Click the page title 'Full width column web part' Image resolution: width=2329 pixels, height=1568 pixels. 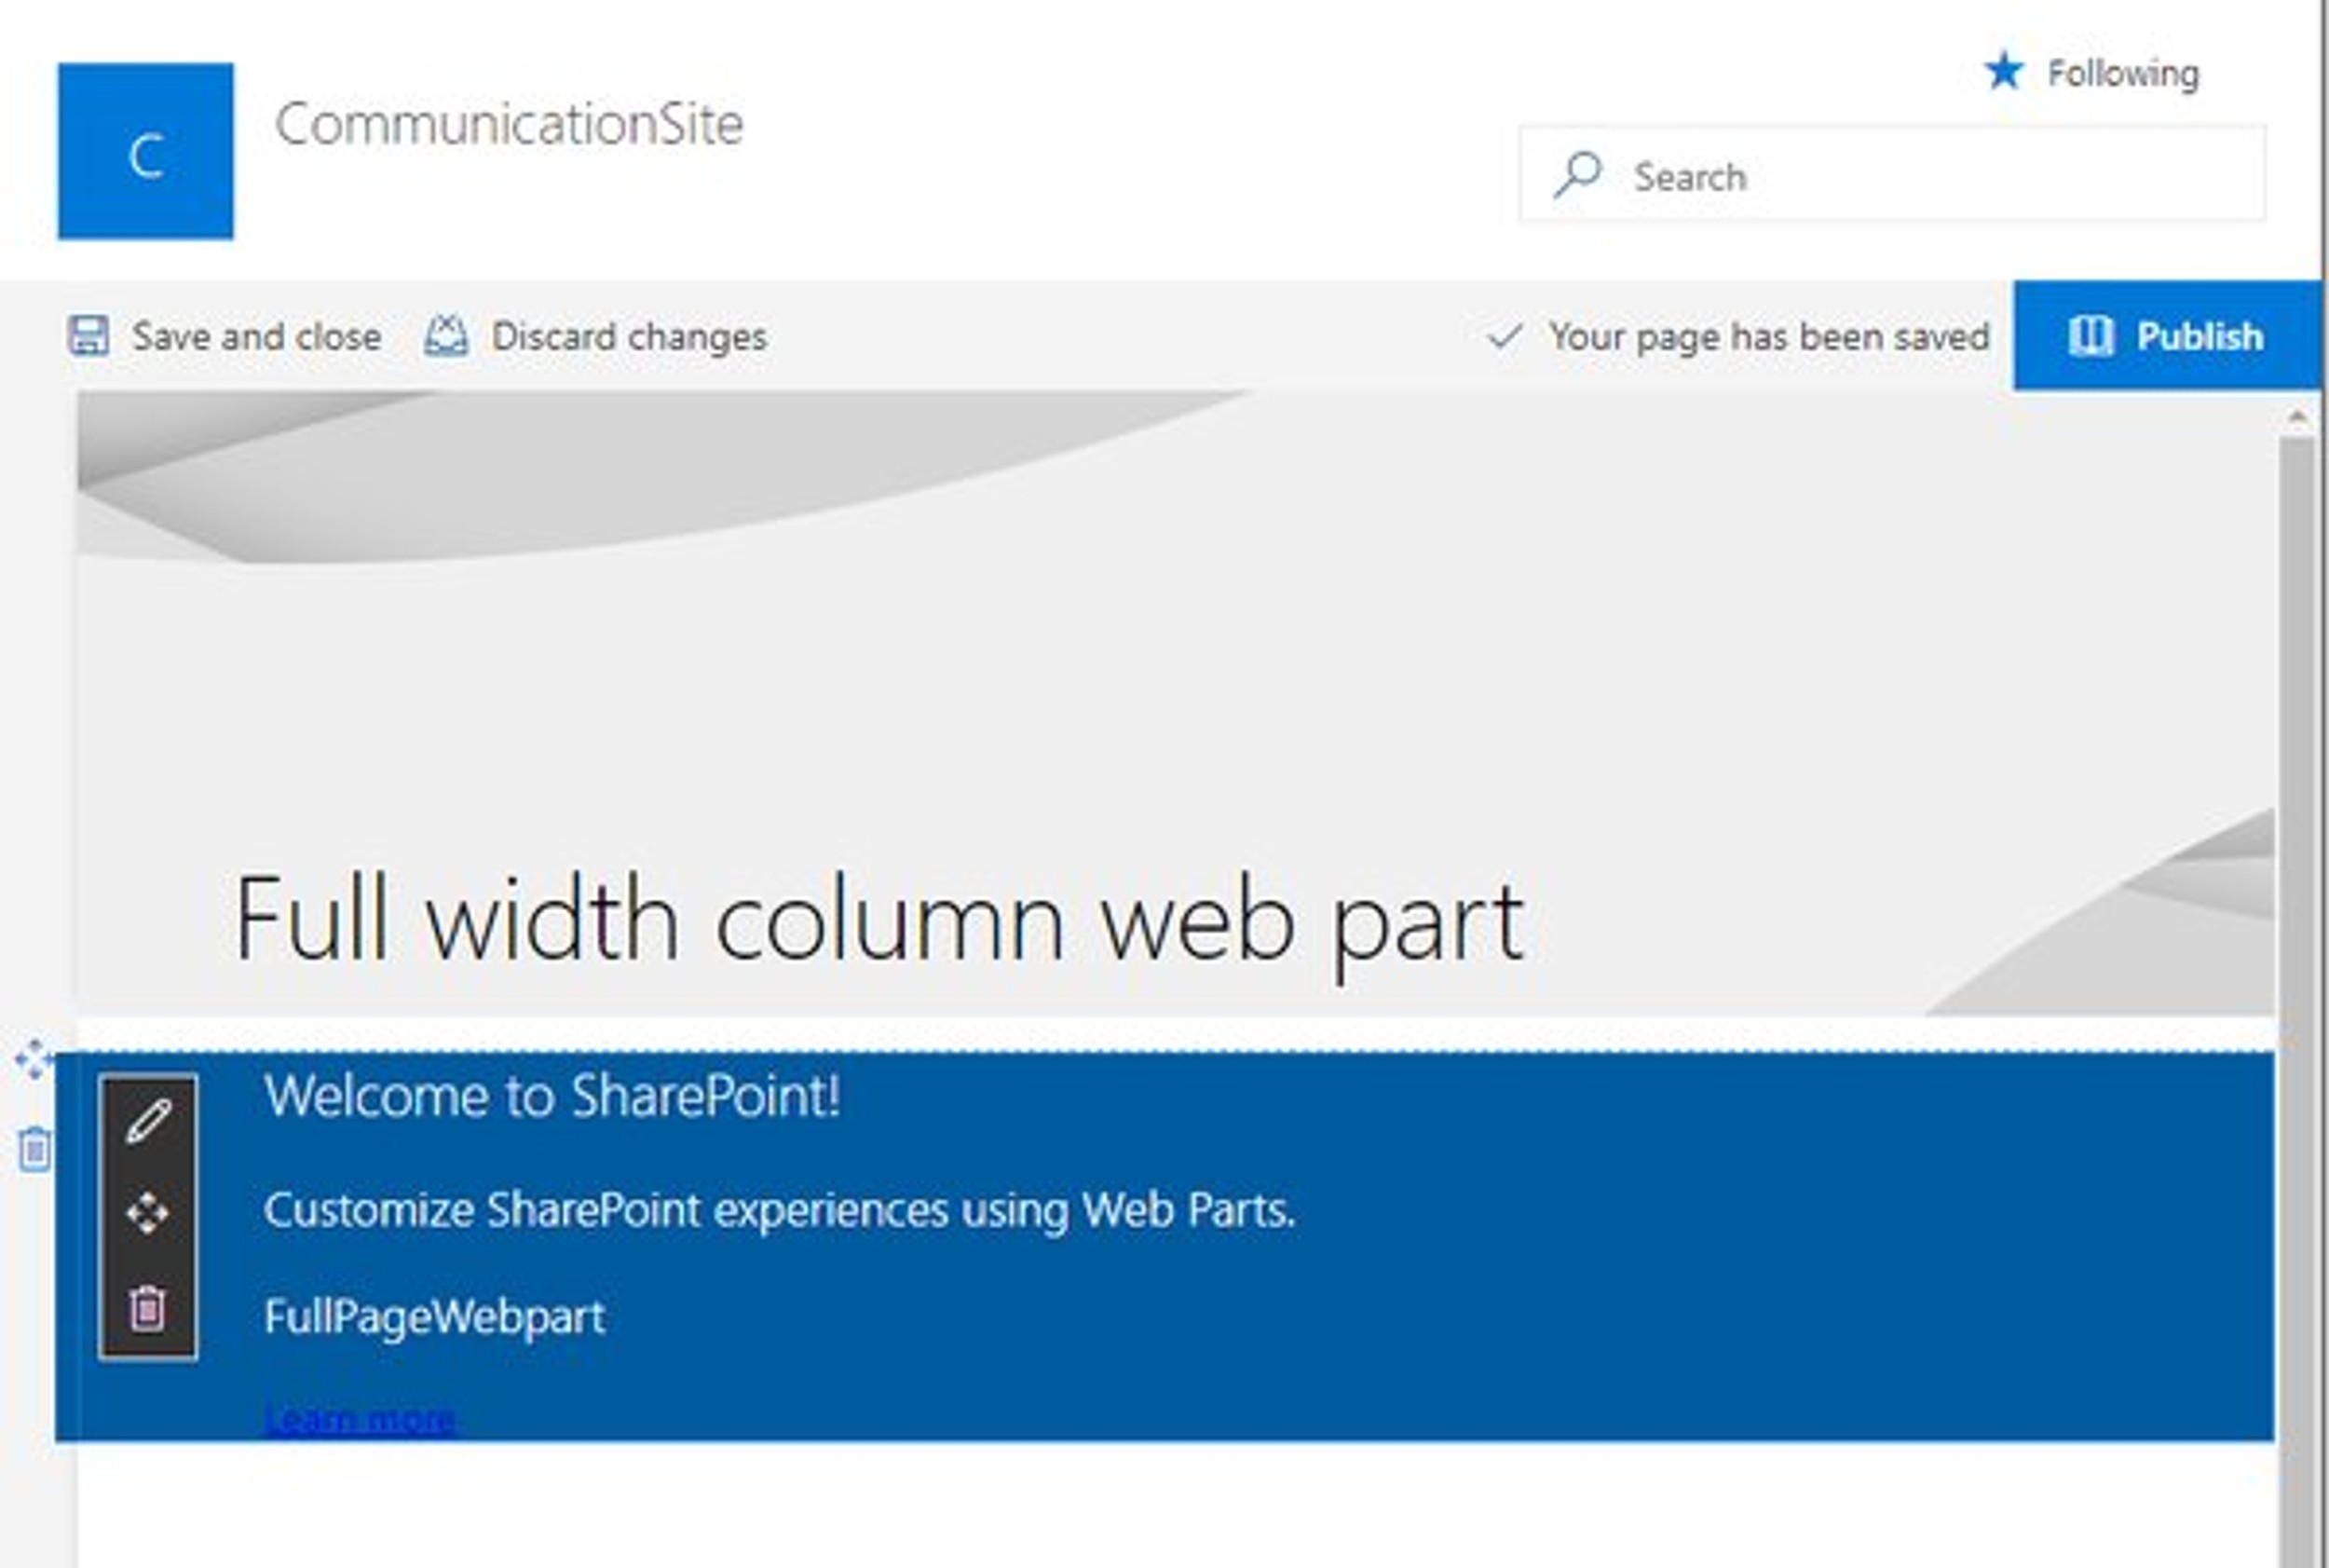pos(879,919)
